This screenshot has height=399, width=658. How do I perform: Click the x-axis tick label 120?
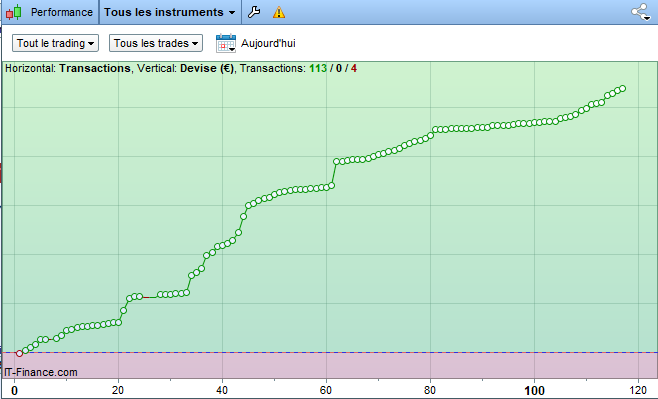coord(638,391)
